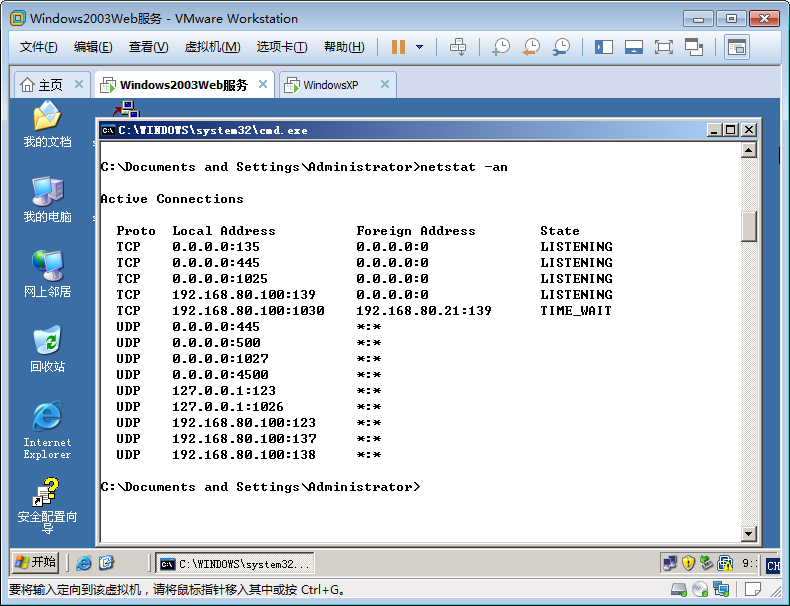Click the foreign address 192.168.80.21:139

coord(424,311)
